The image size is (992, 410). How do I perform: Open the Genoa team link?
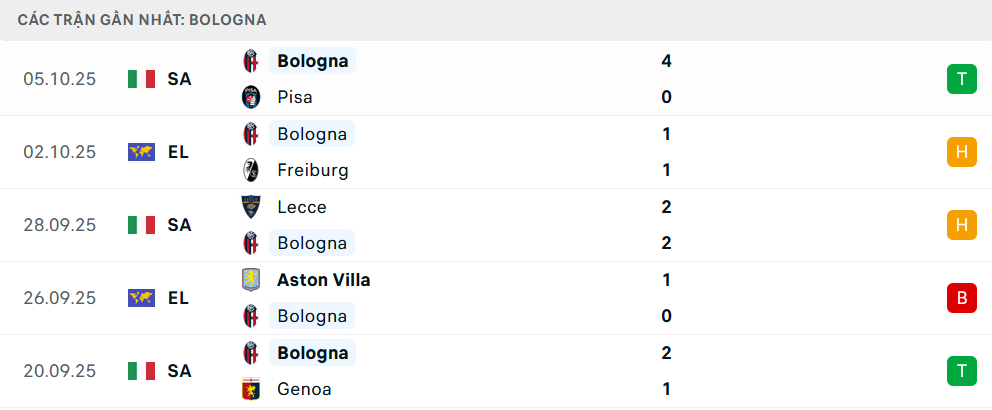pyautogui.click(x=305, y=389)
